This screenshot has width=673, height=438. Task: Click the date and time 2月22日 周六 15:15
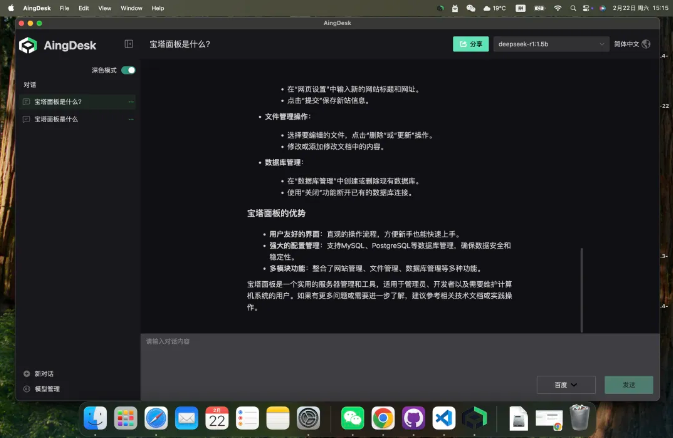[x=640, y=8]
